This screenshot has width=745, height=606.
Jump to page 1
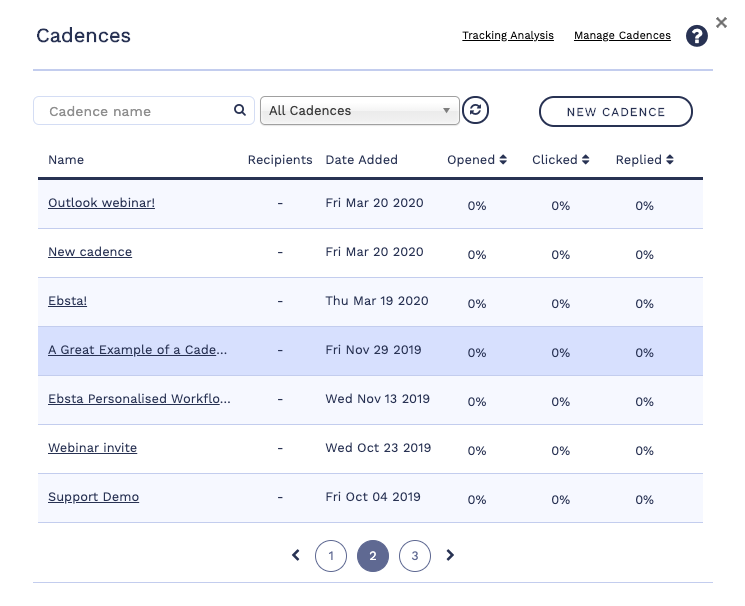331,556
